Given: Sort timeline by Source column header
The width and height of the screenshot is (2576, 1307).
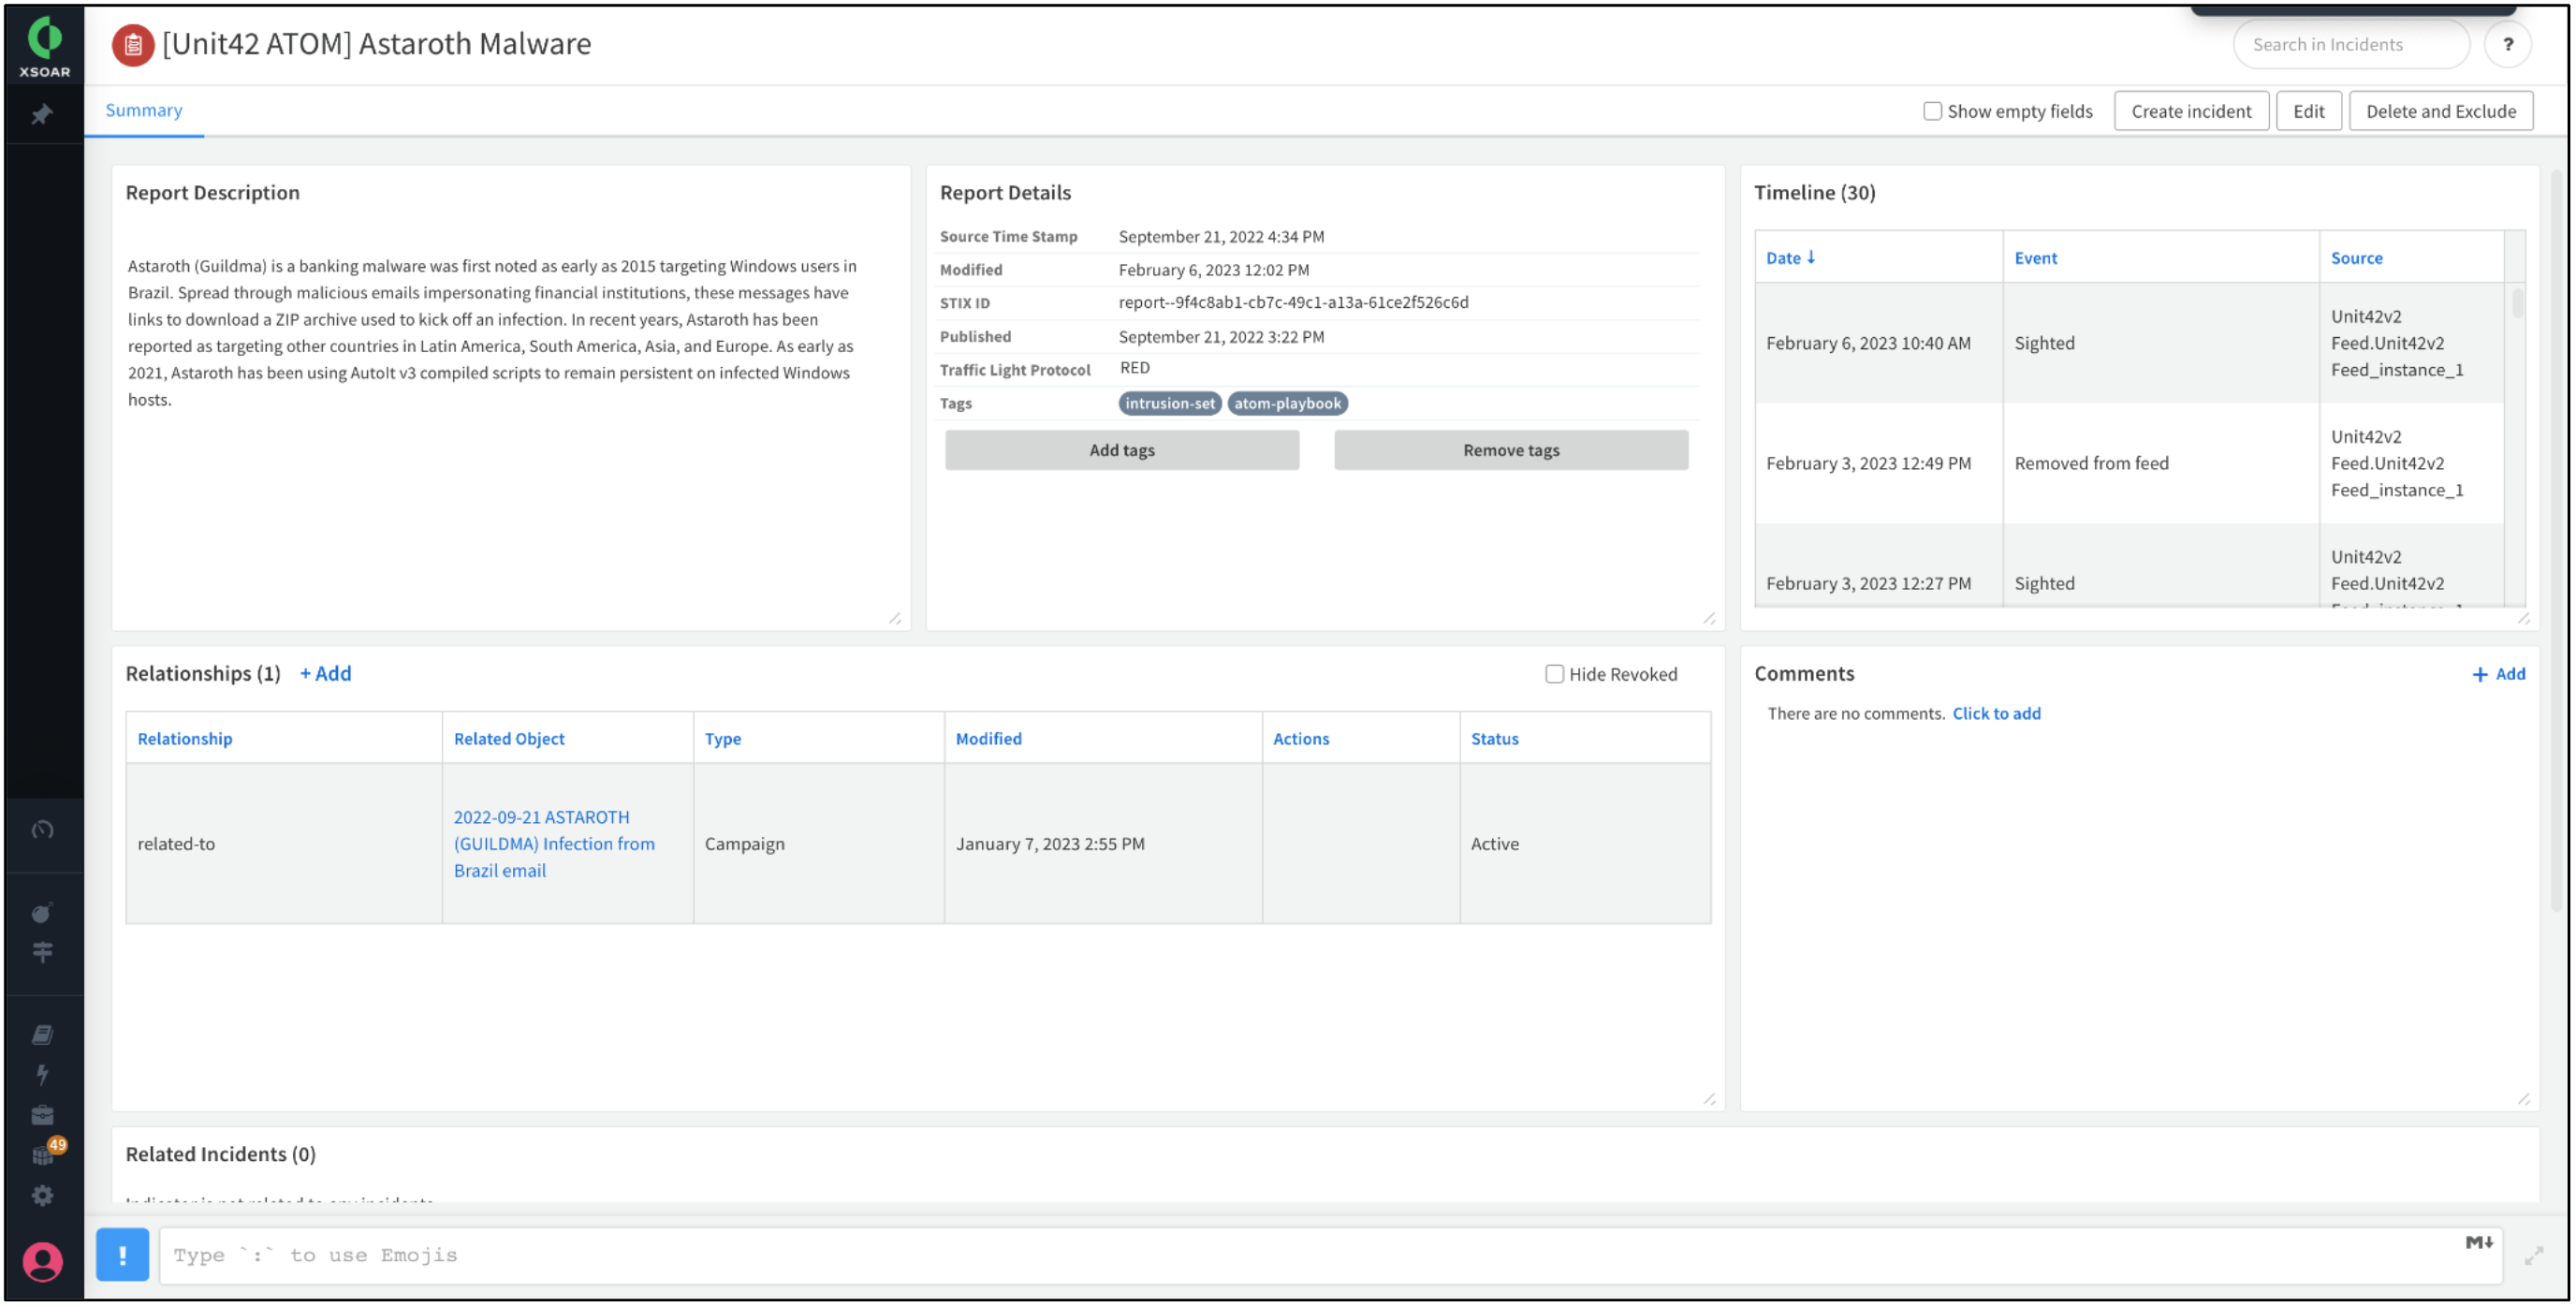Looking at the screenshot, I should 2356,258.
